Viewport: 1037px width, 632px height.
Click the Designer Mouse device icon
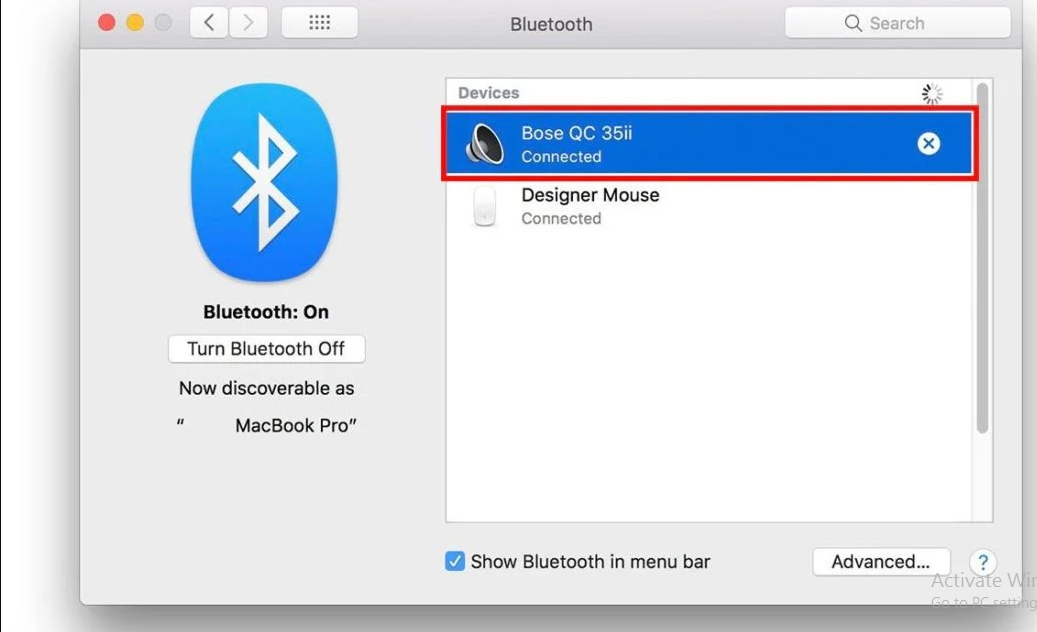tap(485, 206)
